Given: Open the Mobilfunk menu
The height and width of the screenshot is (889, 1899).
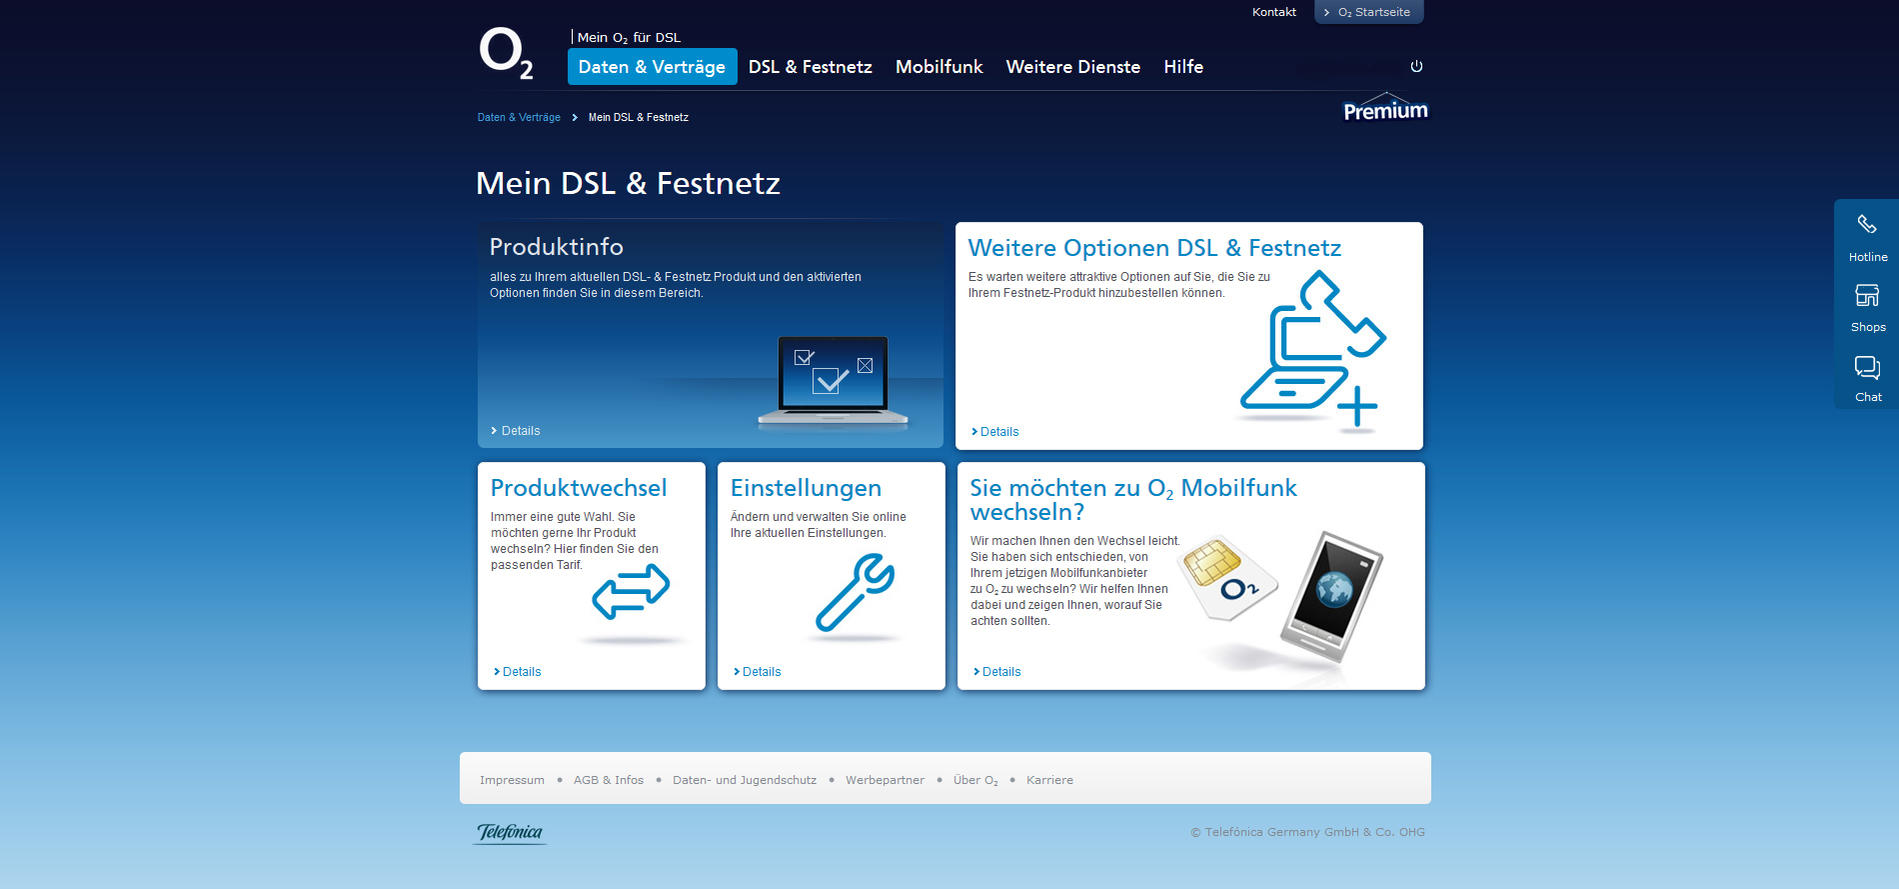Looking at the screenshot, I should point(939,67).
